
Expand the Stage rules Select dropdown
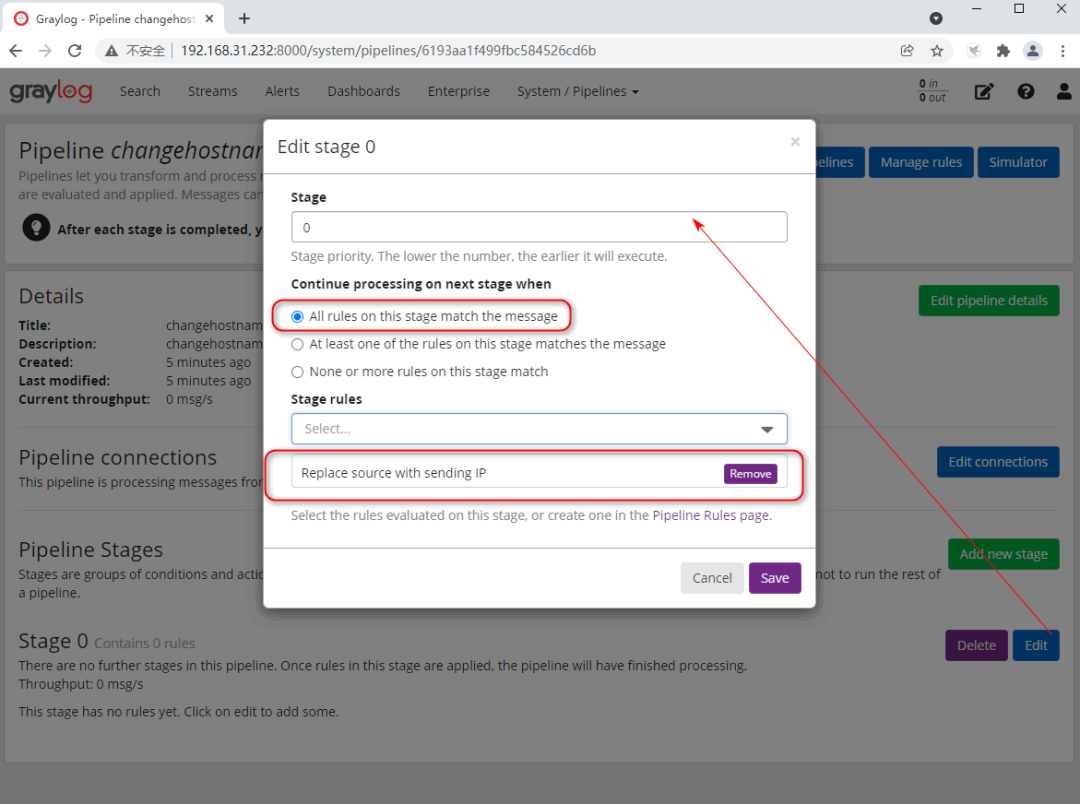click(539, 429)
